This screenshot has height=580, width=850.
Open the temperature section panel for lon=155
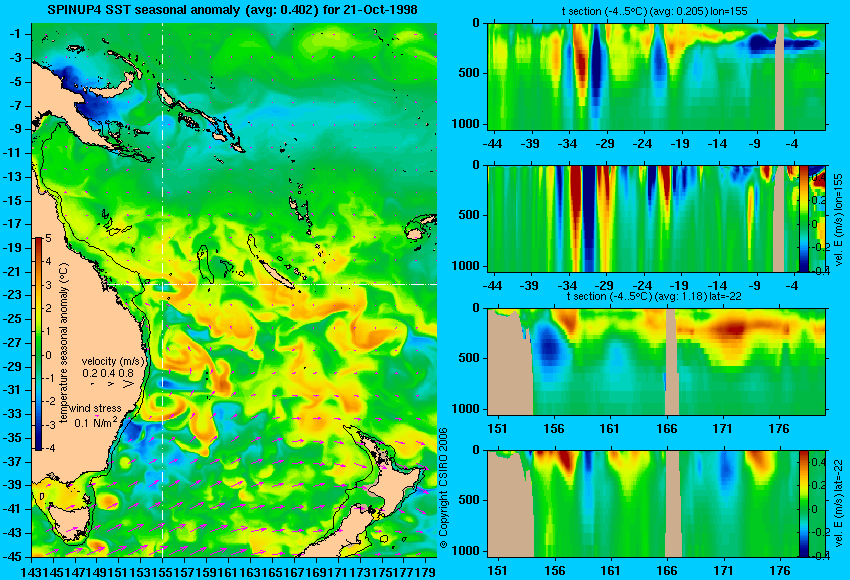657,76
